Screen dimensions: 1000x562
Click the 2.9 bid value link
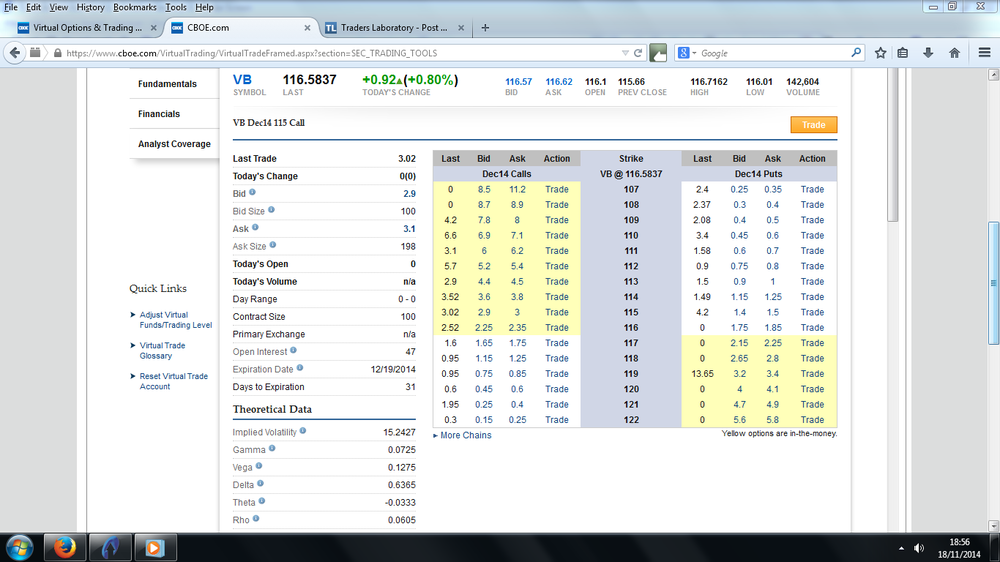pos(409,193)
